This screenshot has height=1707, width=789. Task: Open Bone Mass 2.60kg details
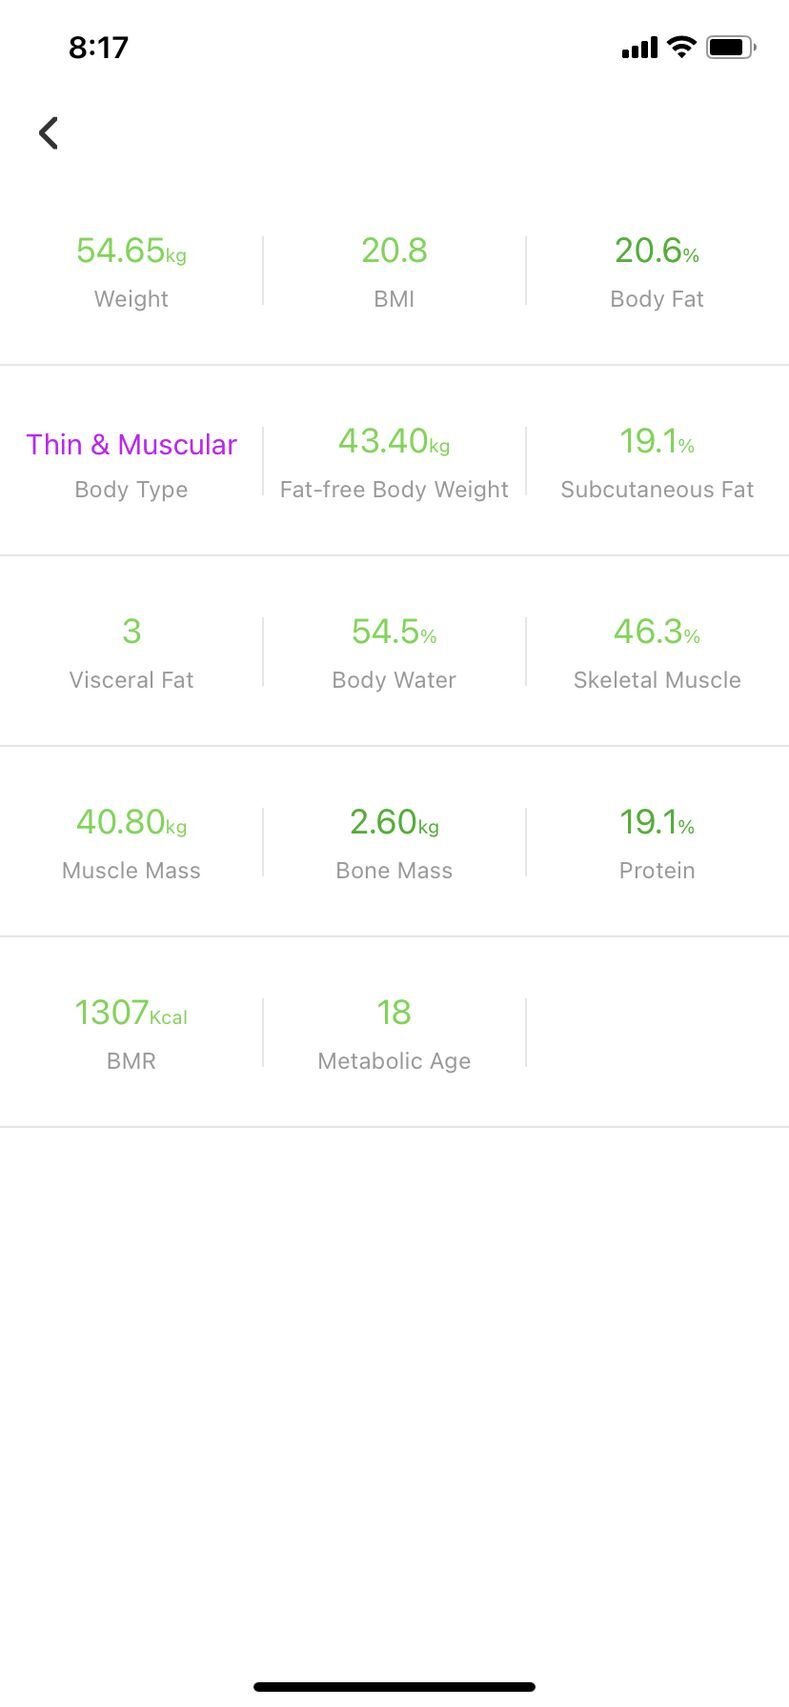pos(394,843)
